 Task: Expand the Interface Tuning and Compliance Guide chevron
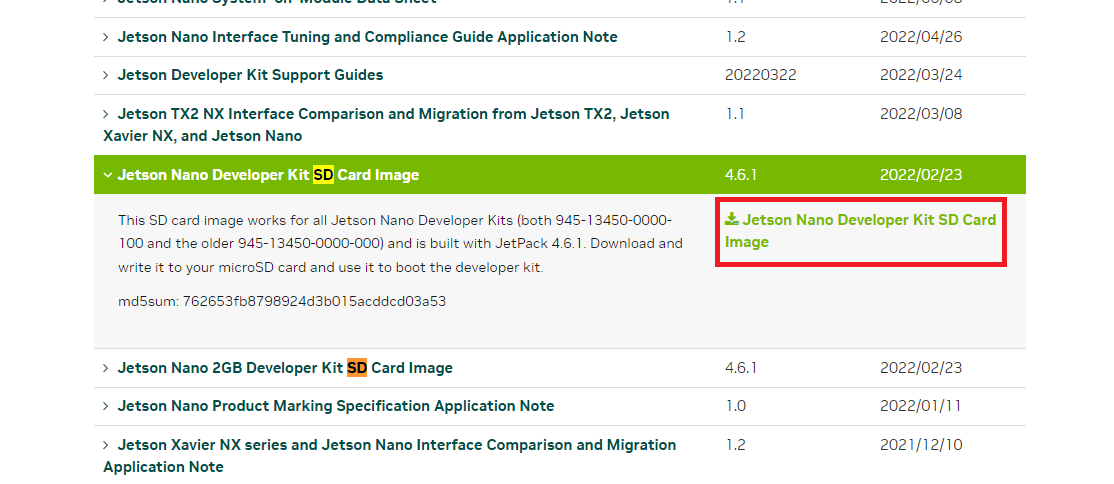(106, 37)
